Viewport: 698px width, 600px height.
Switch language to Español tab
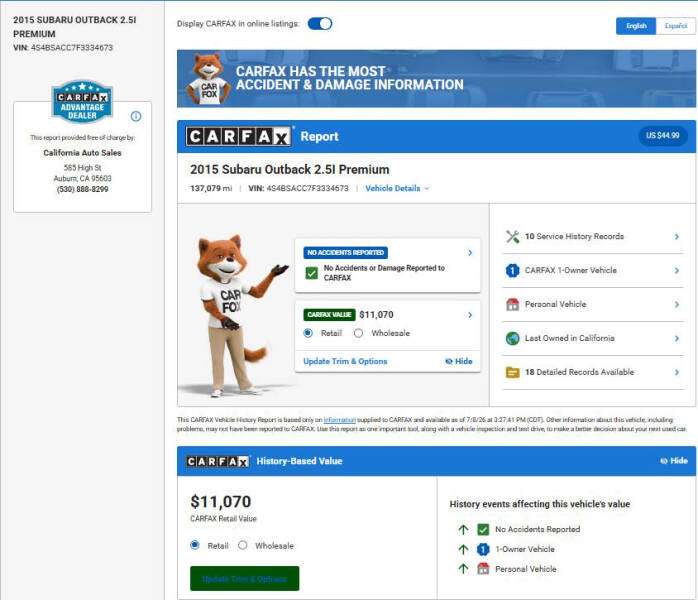[x=676, y=26]
